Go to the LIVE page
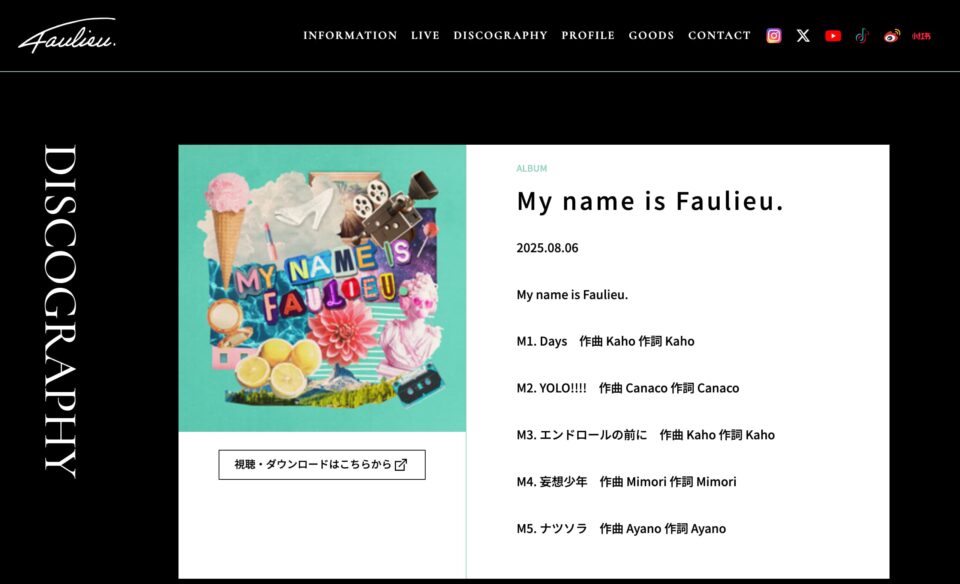 425,35
